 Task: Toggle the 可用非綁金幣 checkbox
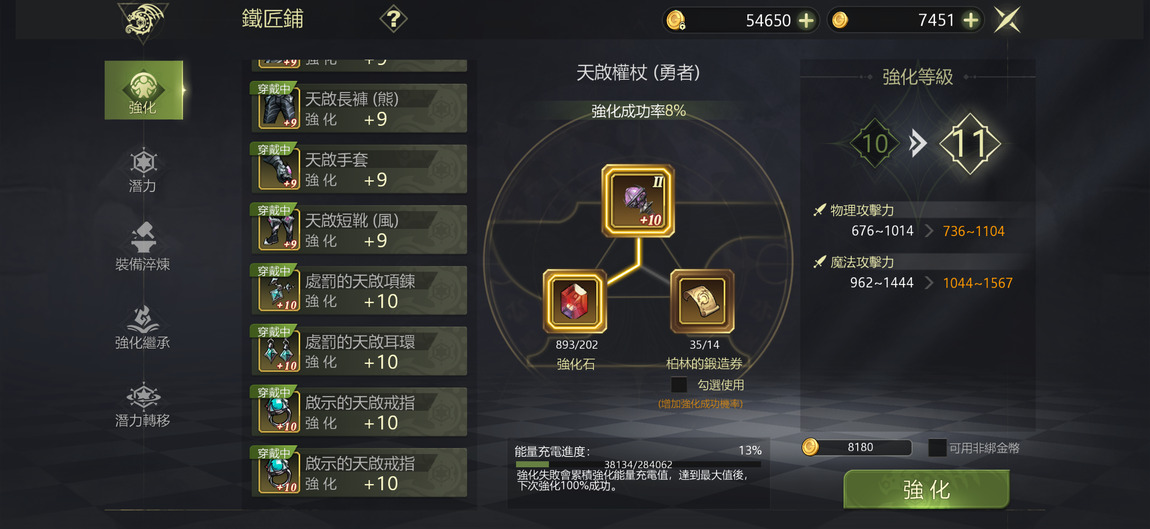[x=937, y=448]
